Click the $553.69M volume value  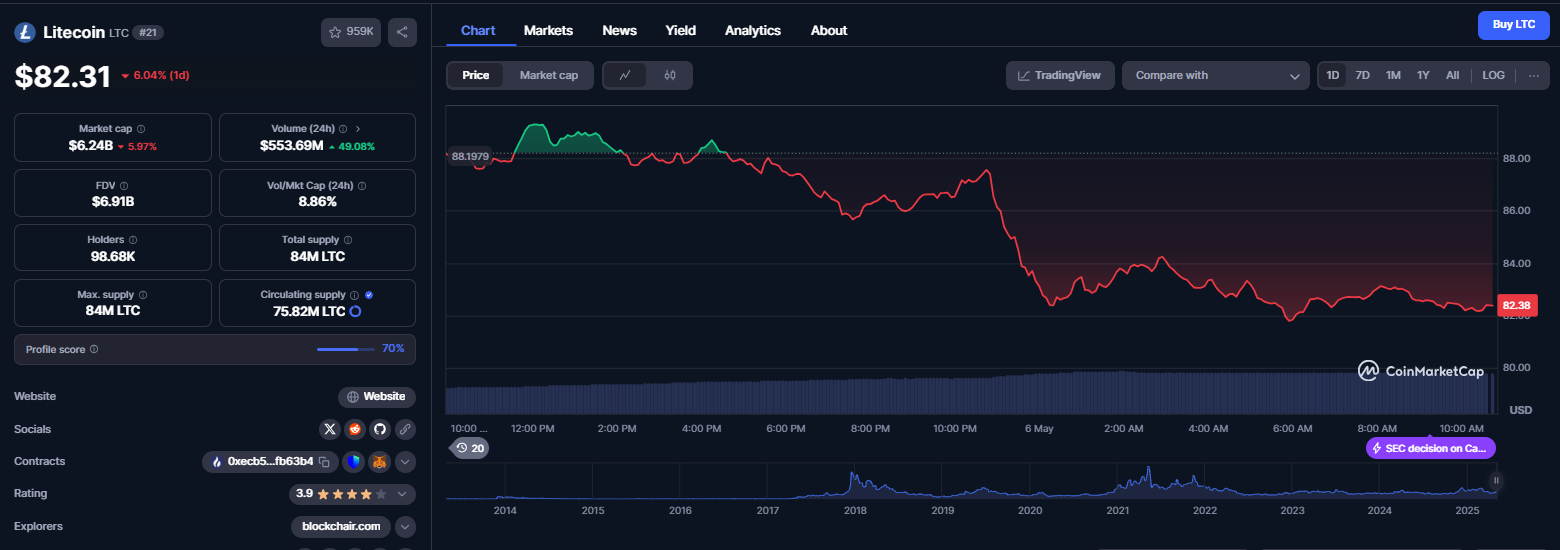pyautogui.click(x=291, y=146)
